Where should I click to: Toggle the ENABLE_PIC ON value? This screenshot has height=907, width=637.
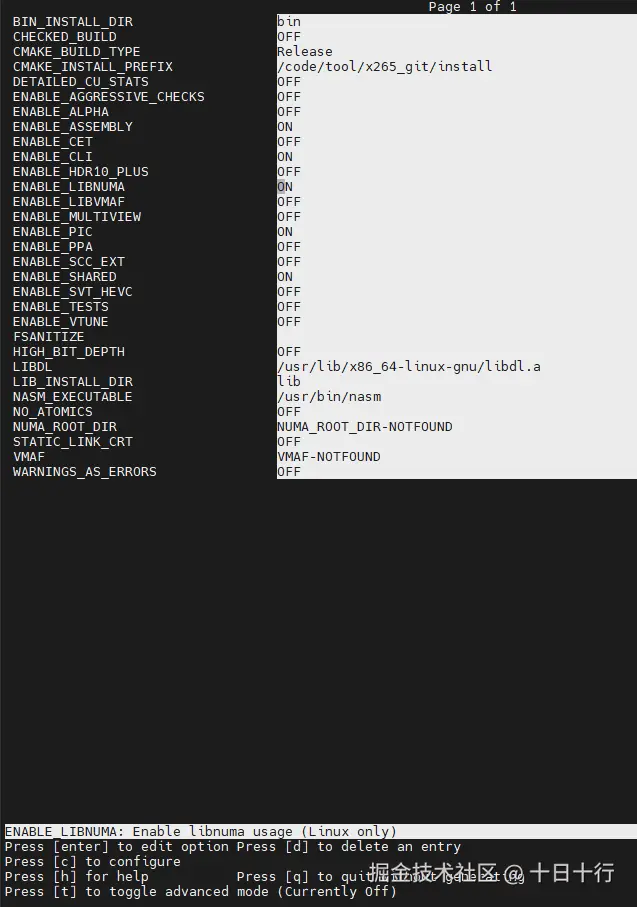point(285,232)
